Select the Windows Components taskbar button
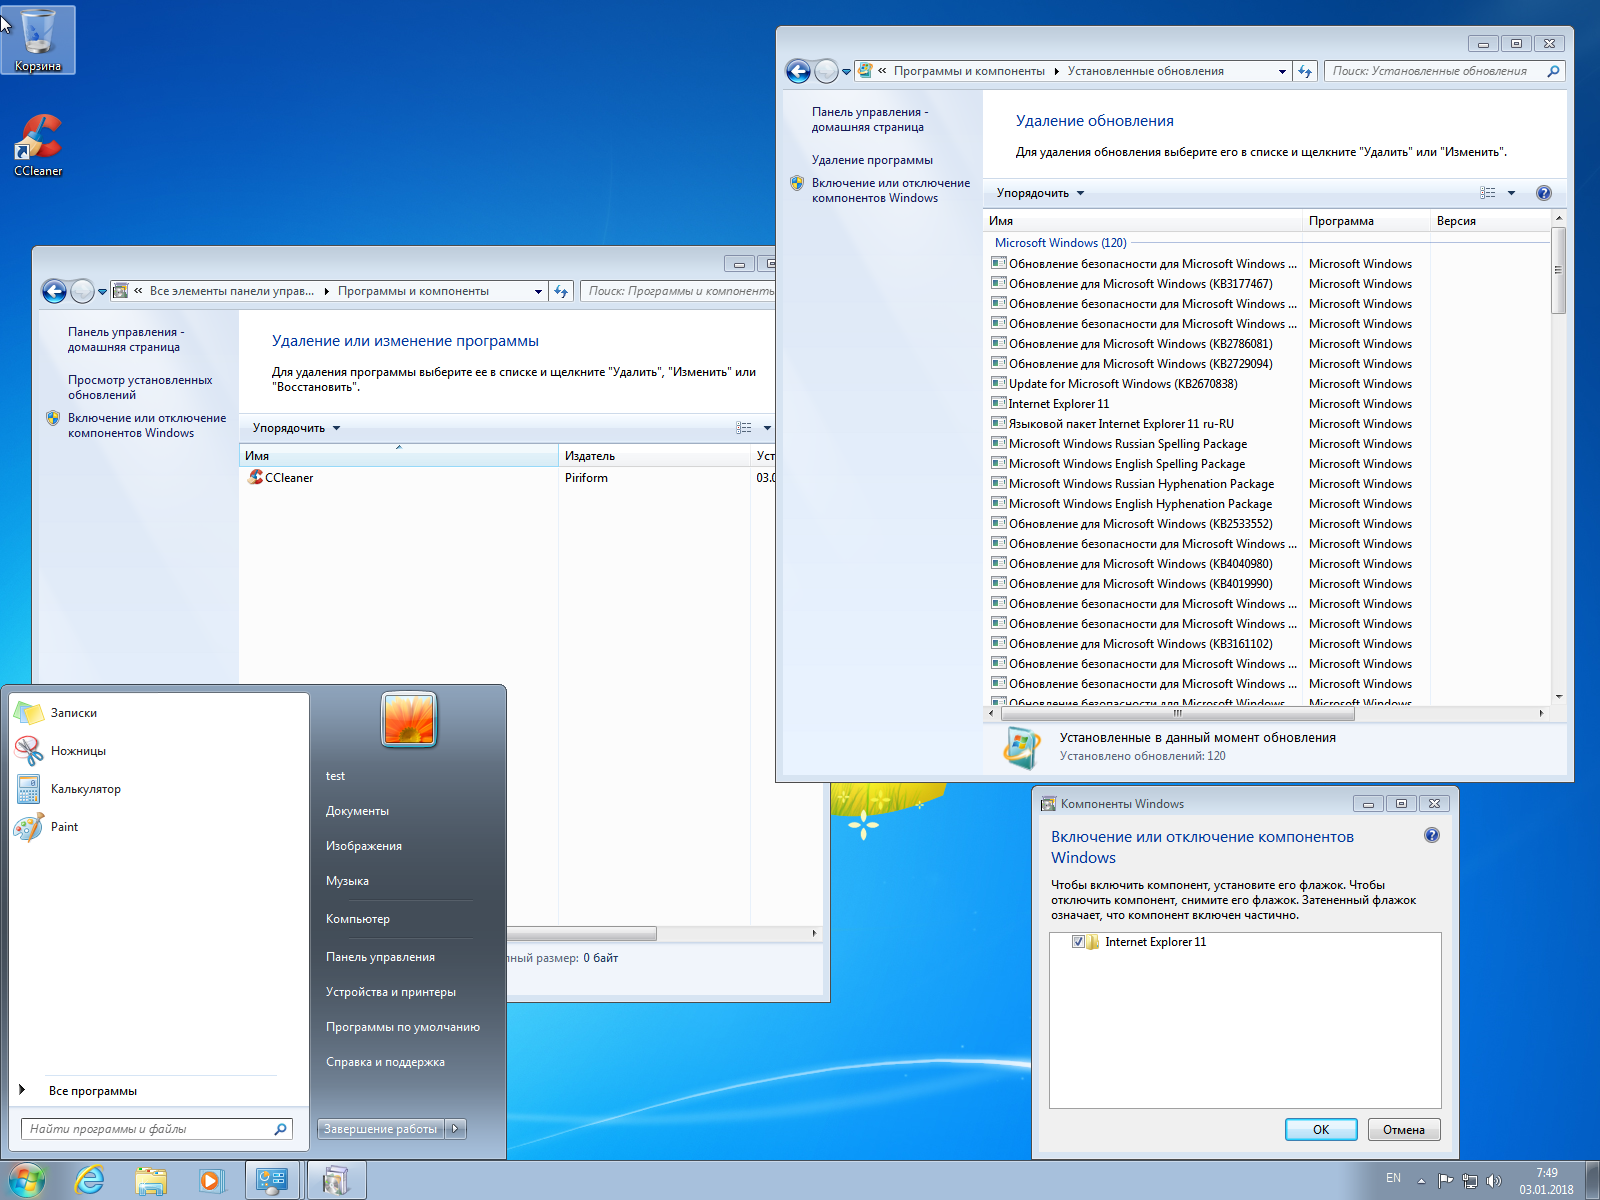Image resolution: width=1600 pixels, height=1200 pixels. pos(336,1181)
